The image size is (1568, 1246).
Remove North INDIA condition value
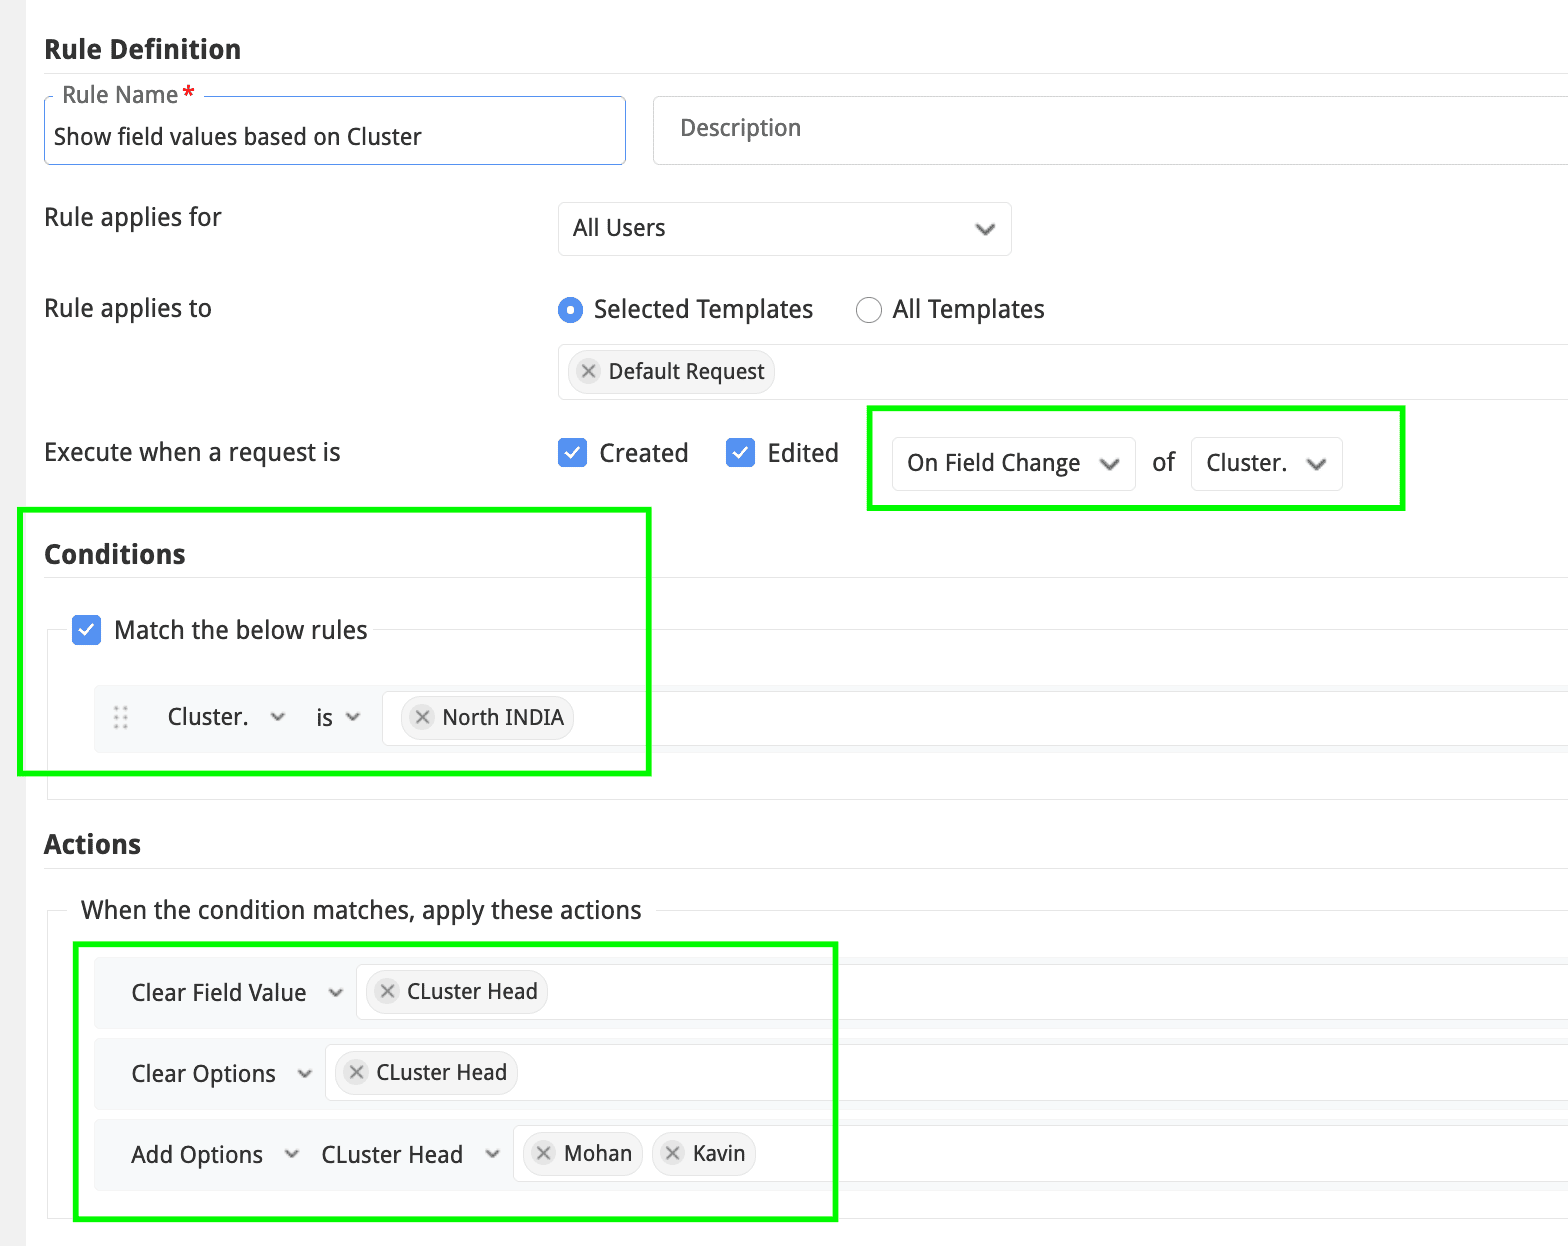click(422, 717)
